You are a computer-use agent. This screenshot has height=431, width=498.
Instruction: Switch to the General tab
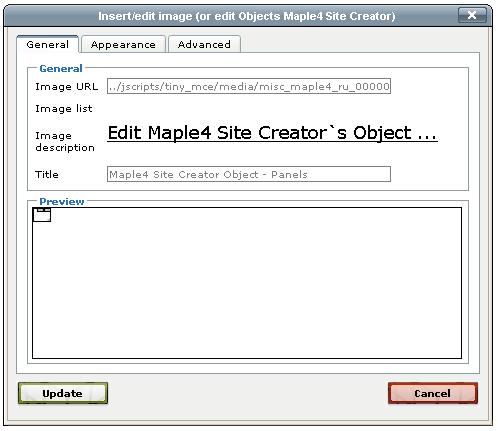47,44
